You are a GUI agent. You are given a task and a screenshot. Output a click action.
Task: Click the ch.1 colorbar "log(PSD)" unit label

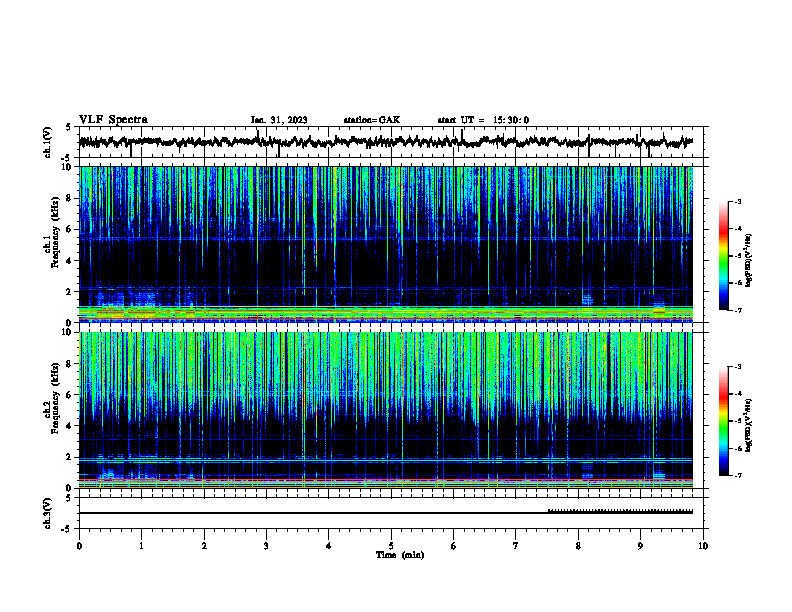tap(748, 260)
